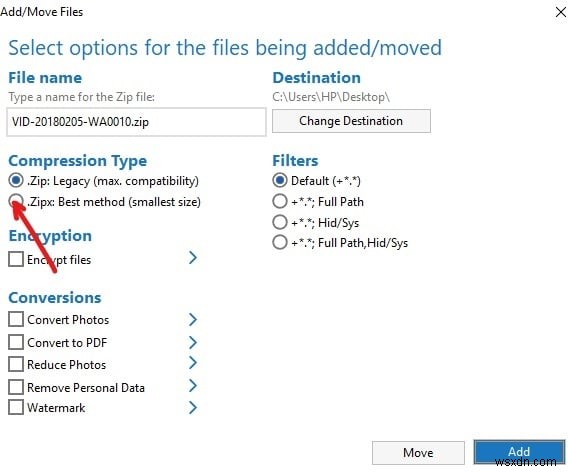Select .Zipx Best method radio option
Screen dimensions: 568x472
coord(16,201)
